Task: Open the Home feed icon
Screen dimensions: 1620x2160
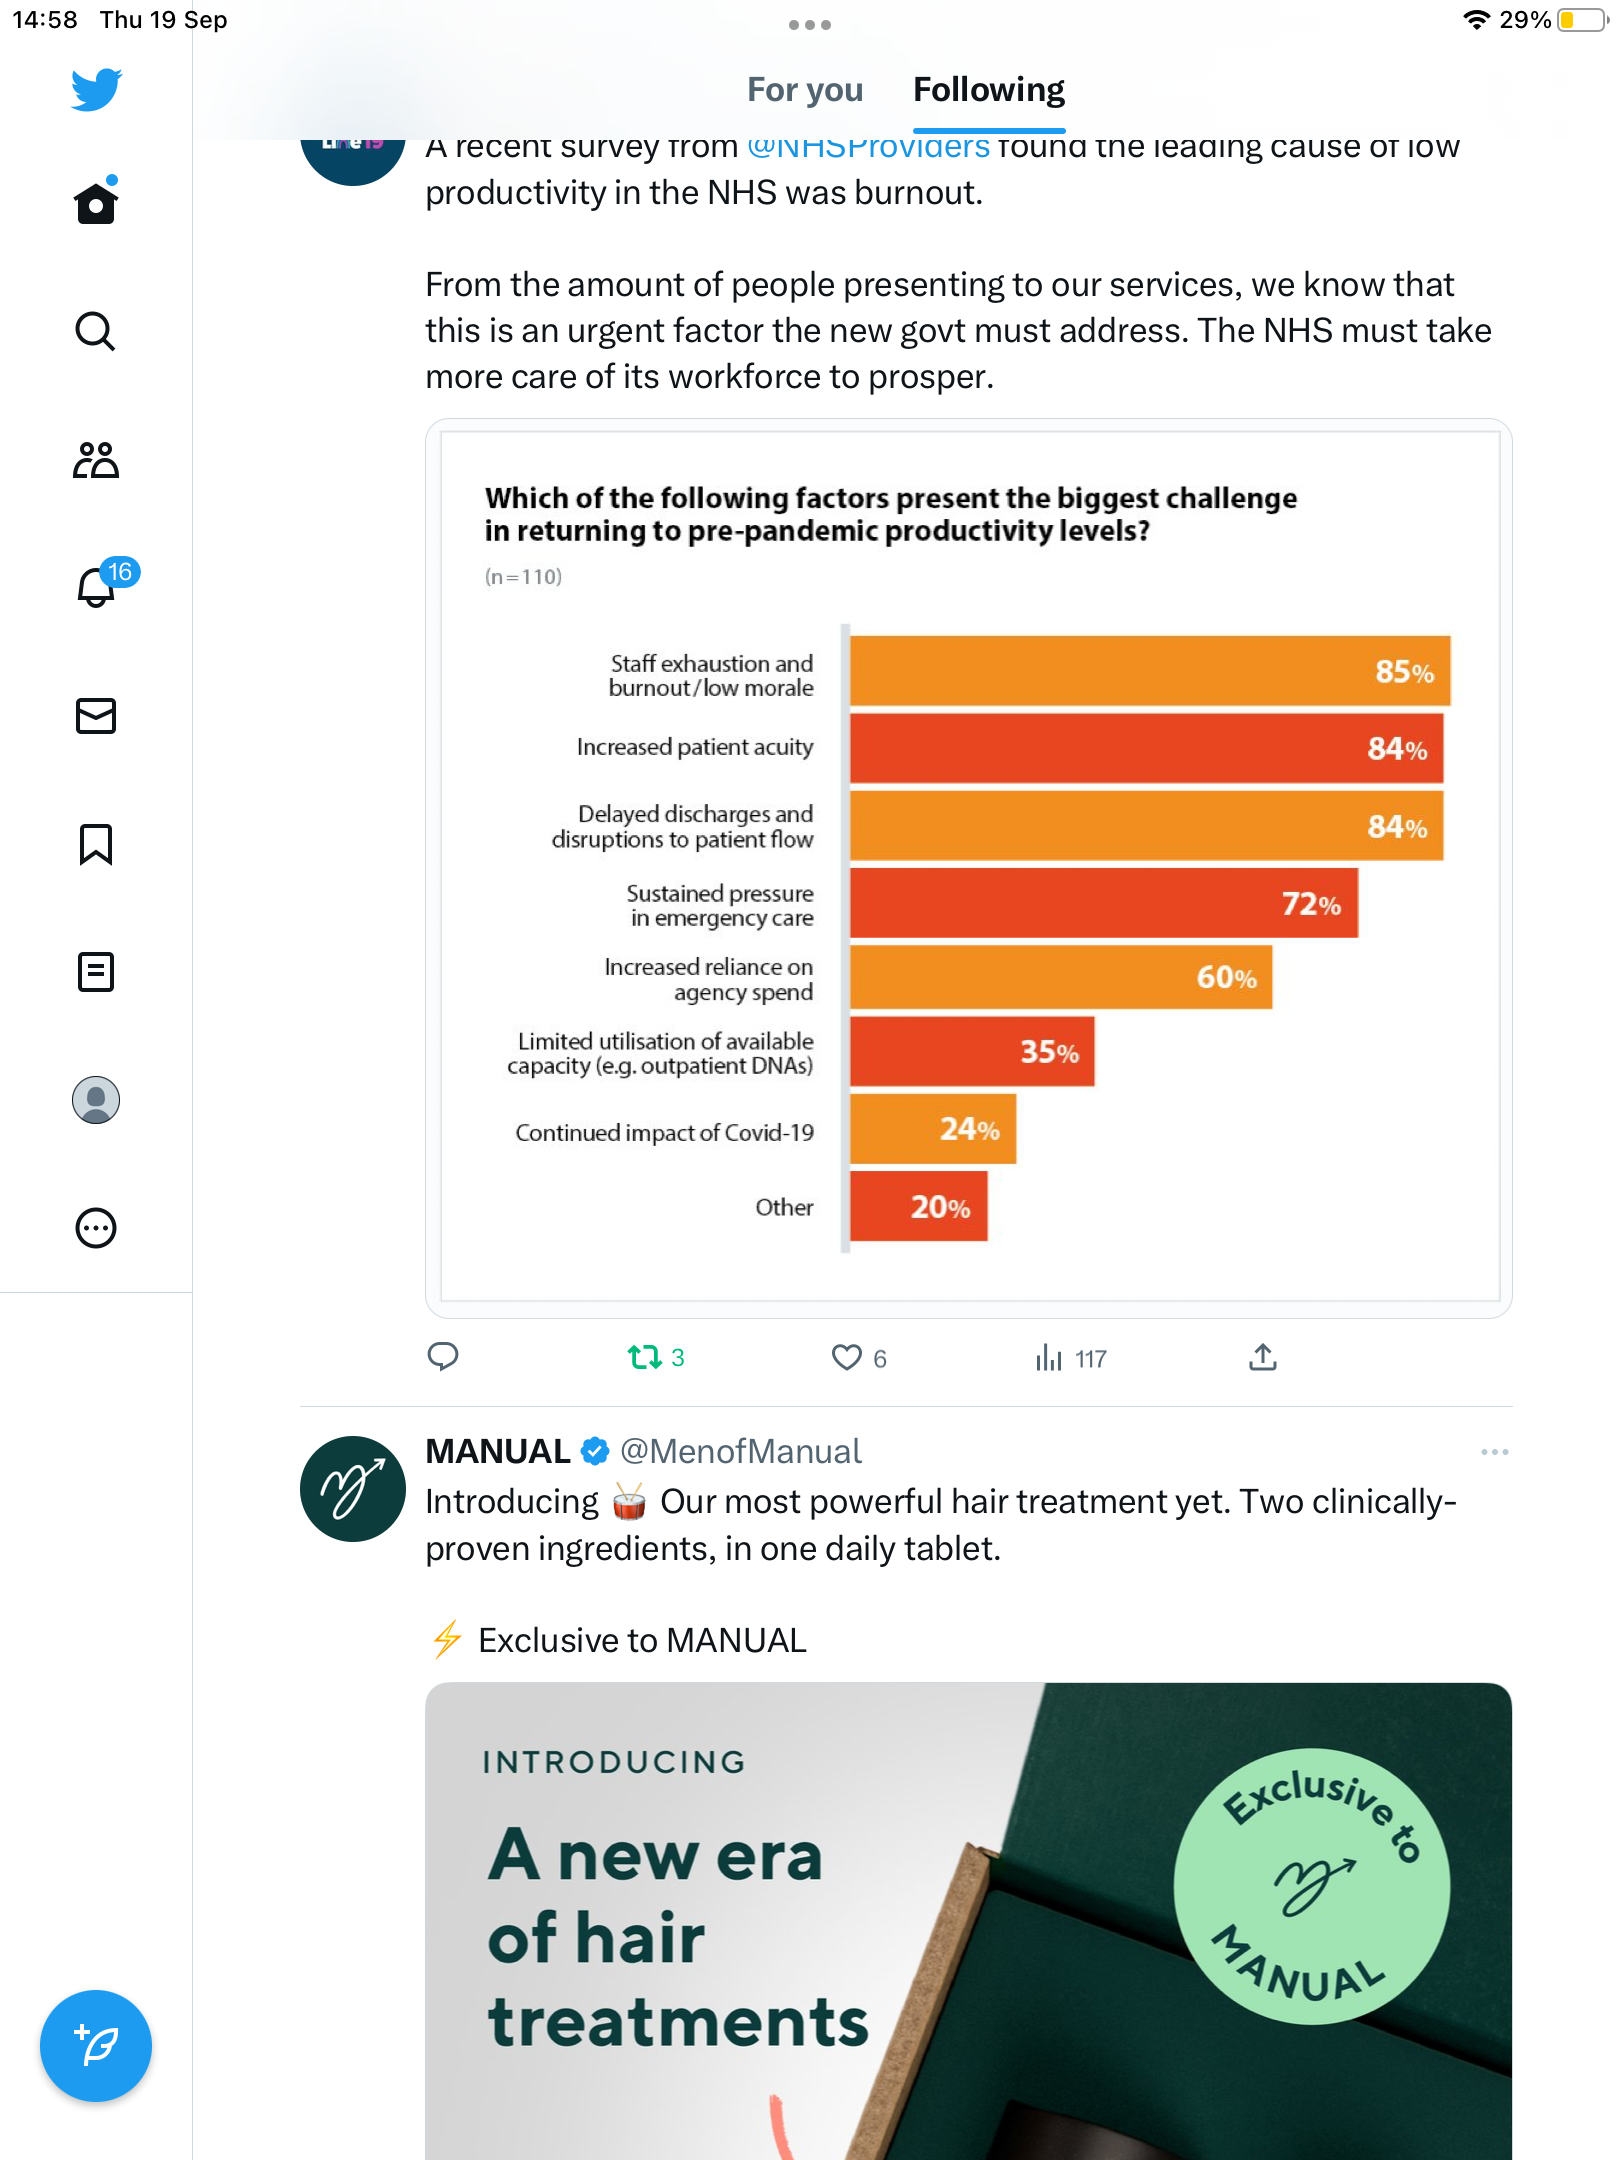Action: pyautogui.click(x=96, y=204)
